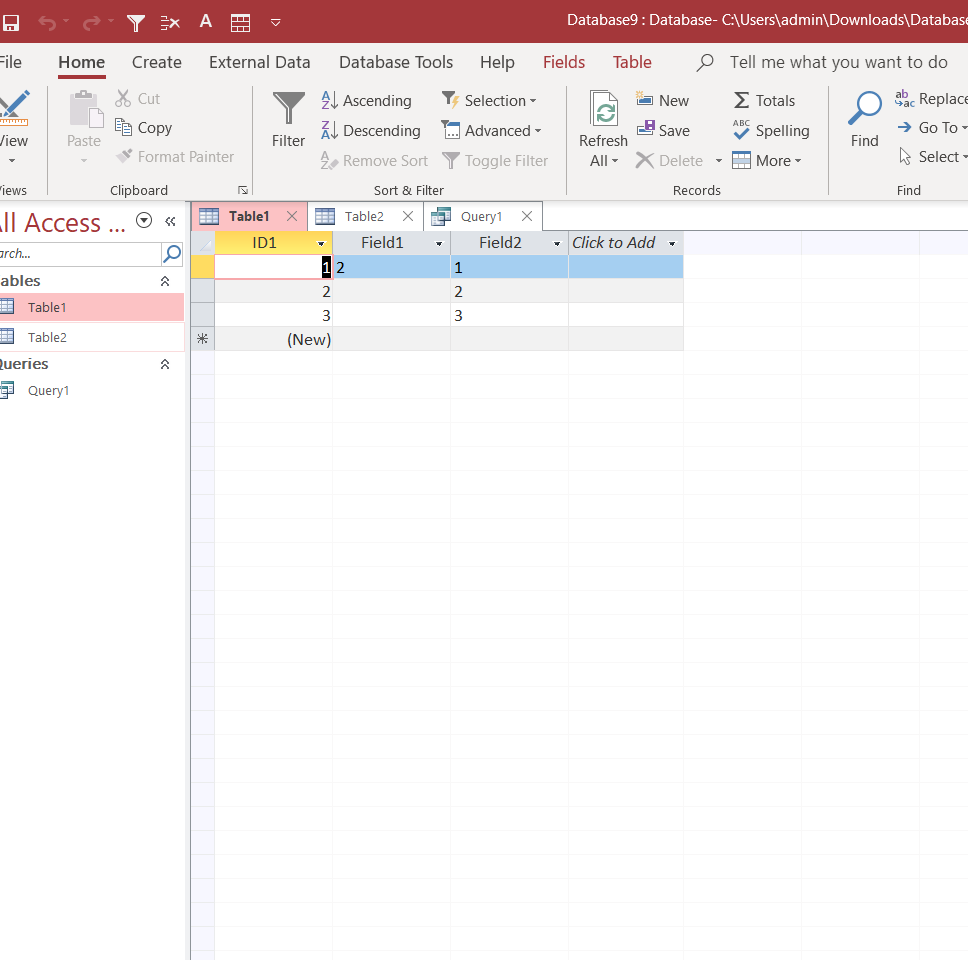Expand the Refresh All dropdown arrow
Screen dimensions: 968x960
(x=614, y=161)
